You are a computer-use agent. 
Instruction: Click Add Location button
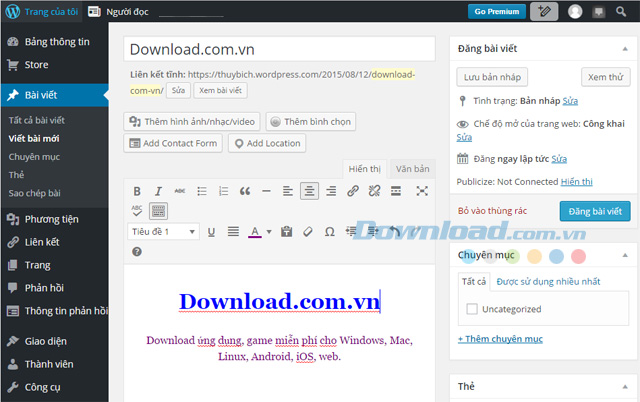click(267, 143)
